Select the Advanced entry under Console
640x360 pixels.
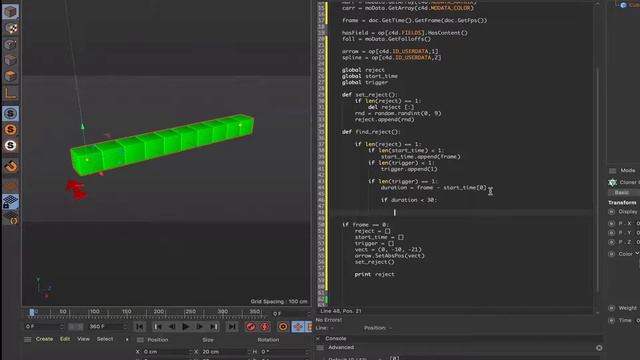point(341,347)
